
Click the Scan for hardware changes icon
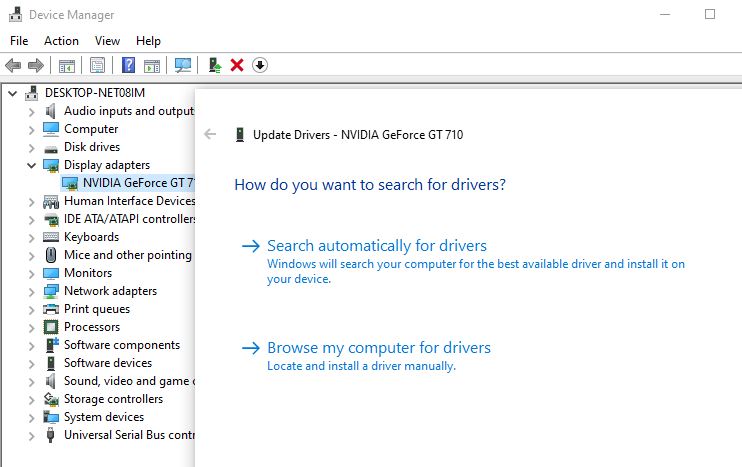183,66
